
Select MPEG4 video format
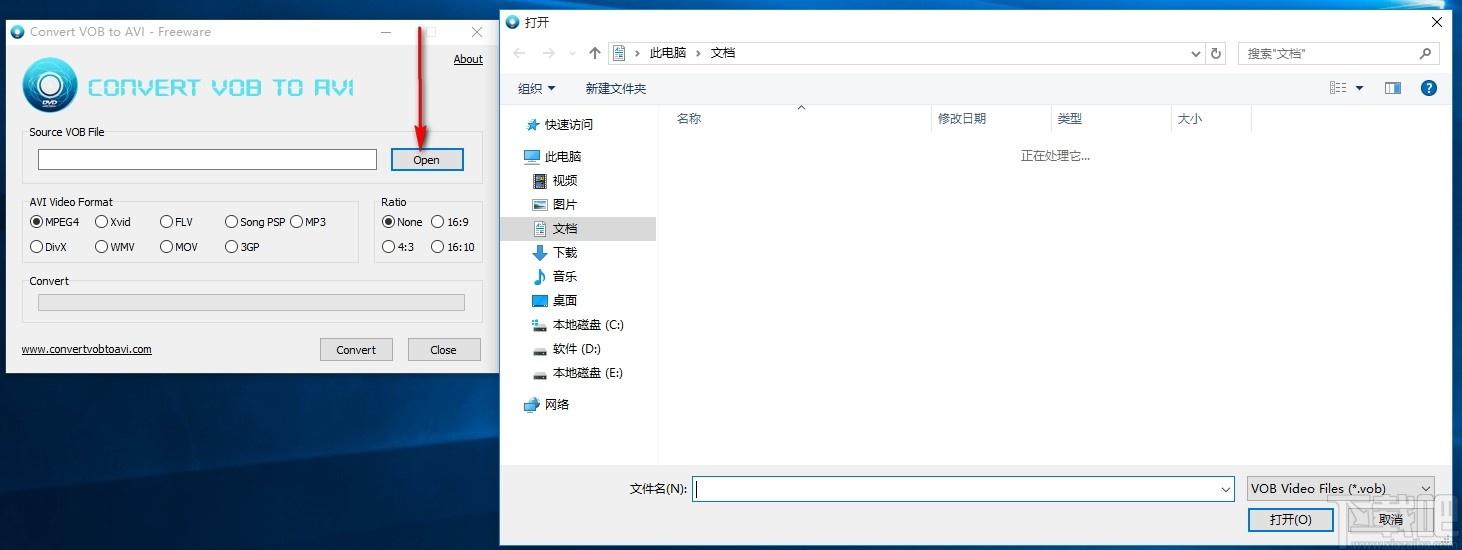pyautogui.click(x=54, y=222)
